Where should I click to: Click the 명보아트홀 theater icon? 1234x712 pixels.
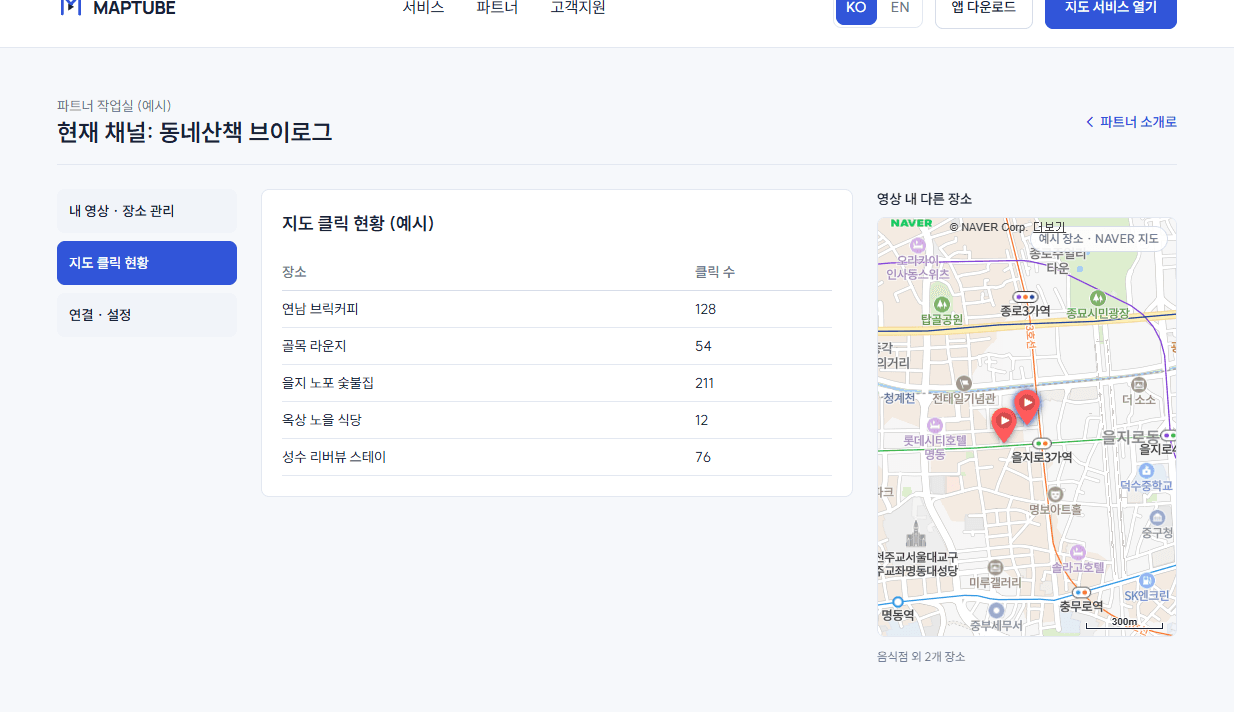coord(1055,494)
